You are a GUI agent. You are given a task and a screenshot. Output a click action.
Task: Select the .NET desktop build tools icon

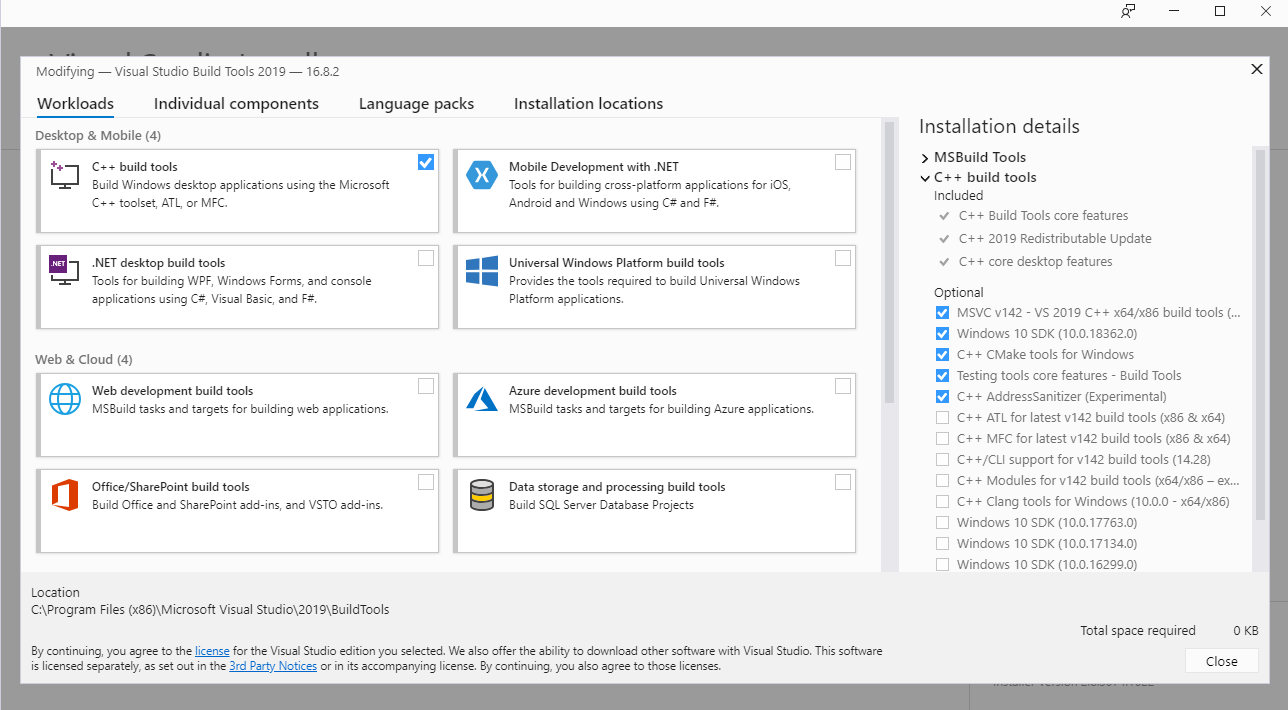(x=64, y=270)
